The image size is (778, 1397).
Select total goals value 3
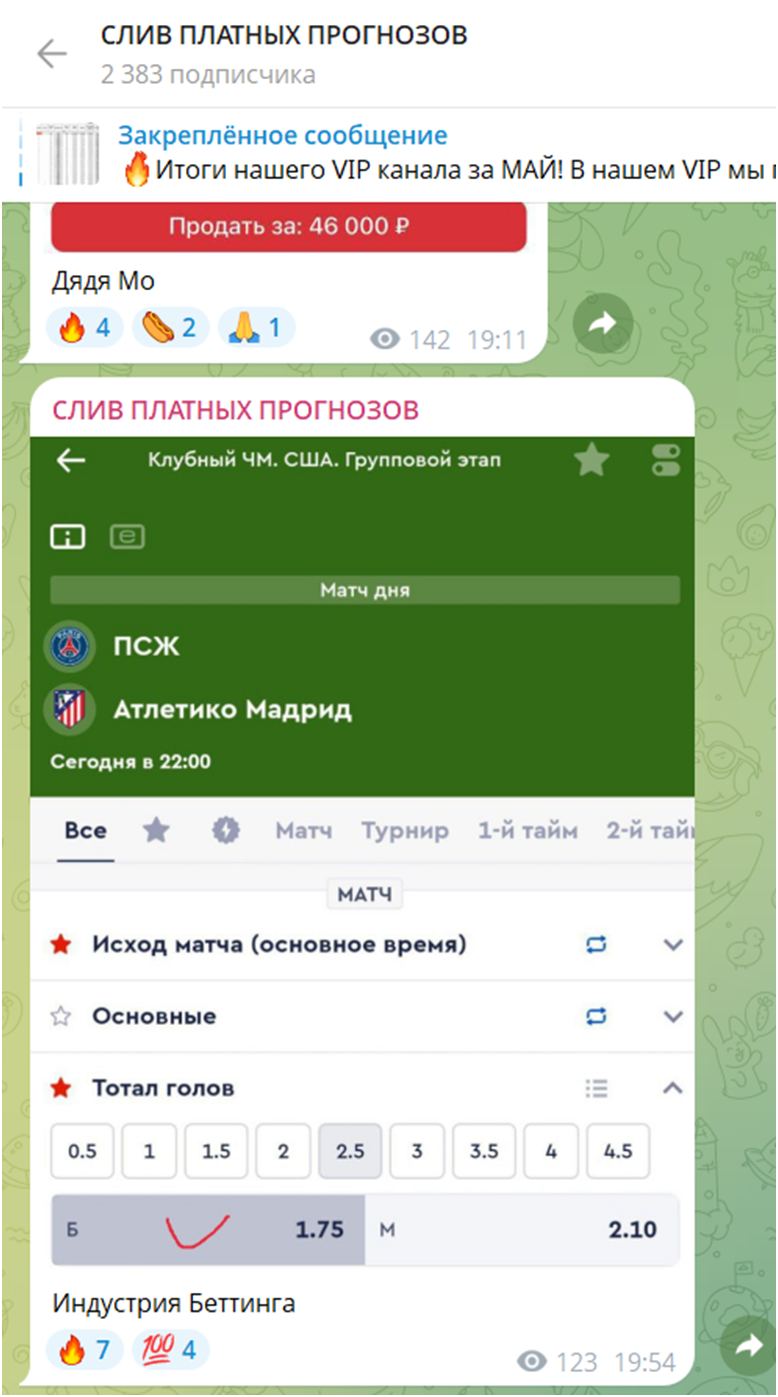[x=417, y=1151]
